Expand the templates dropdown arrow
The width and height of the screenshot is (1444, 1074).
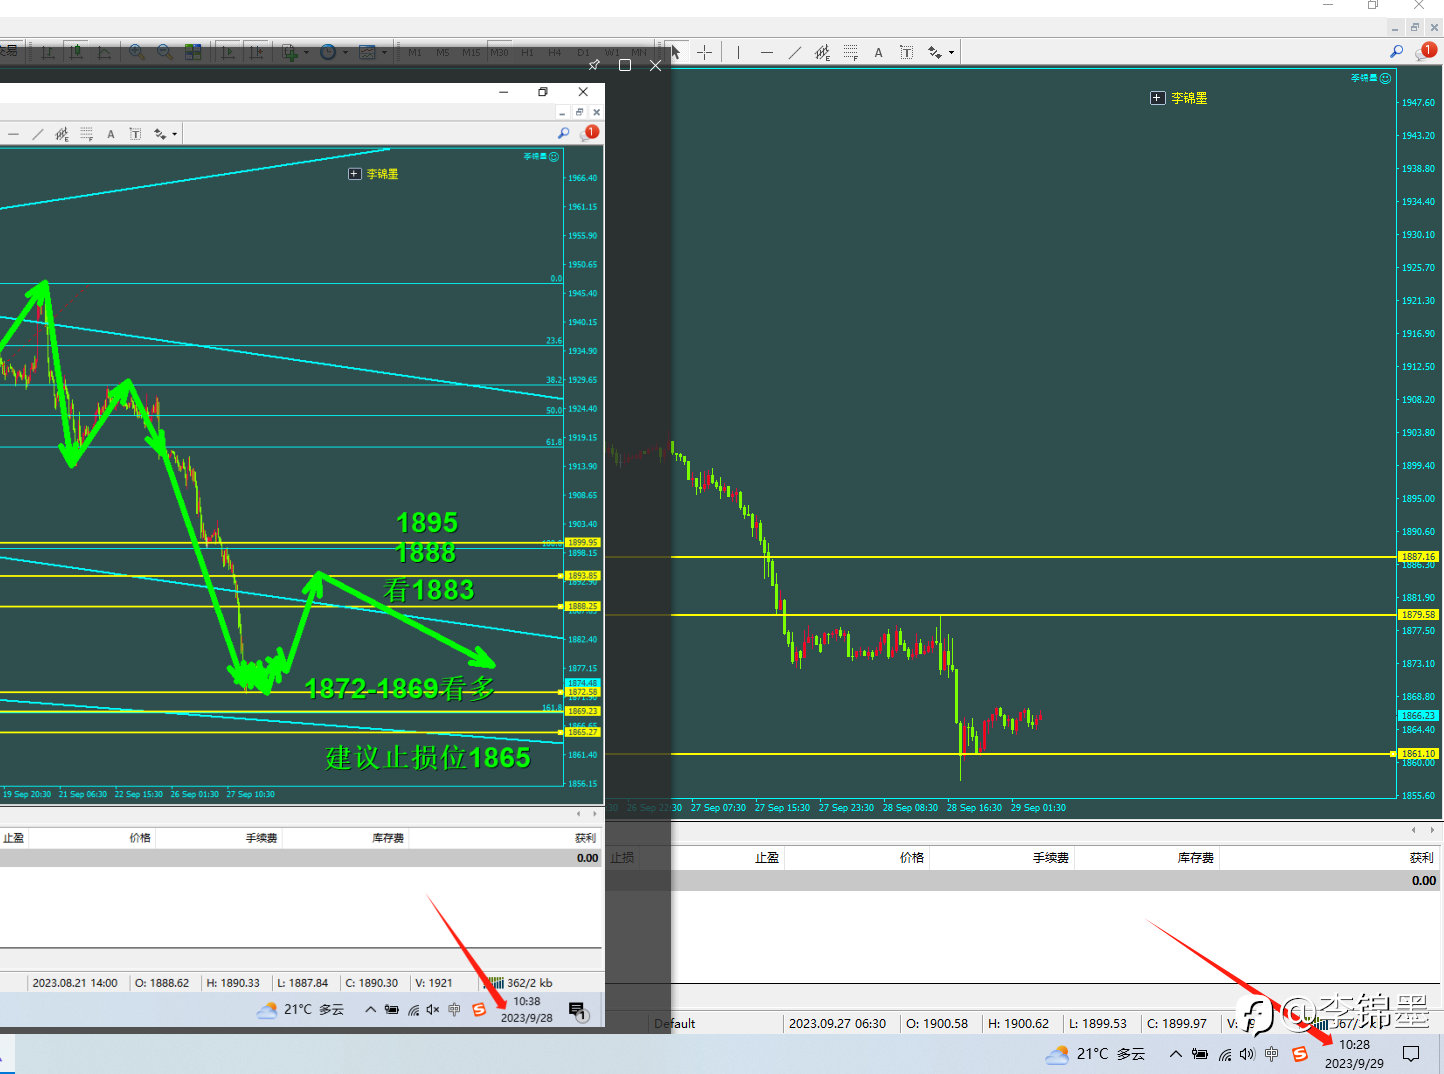click(385, 52)
